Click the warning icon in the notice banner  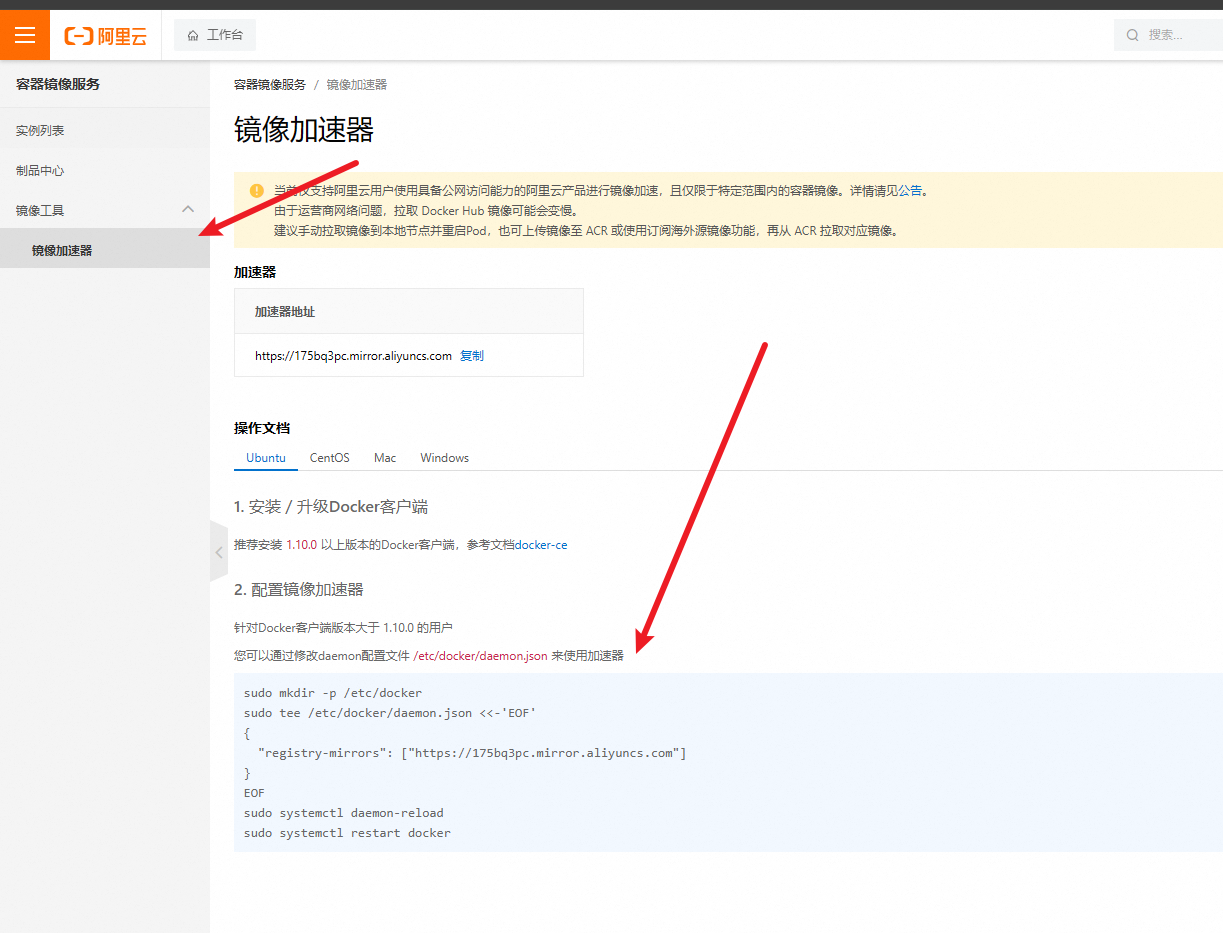[257, 190]
